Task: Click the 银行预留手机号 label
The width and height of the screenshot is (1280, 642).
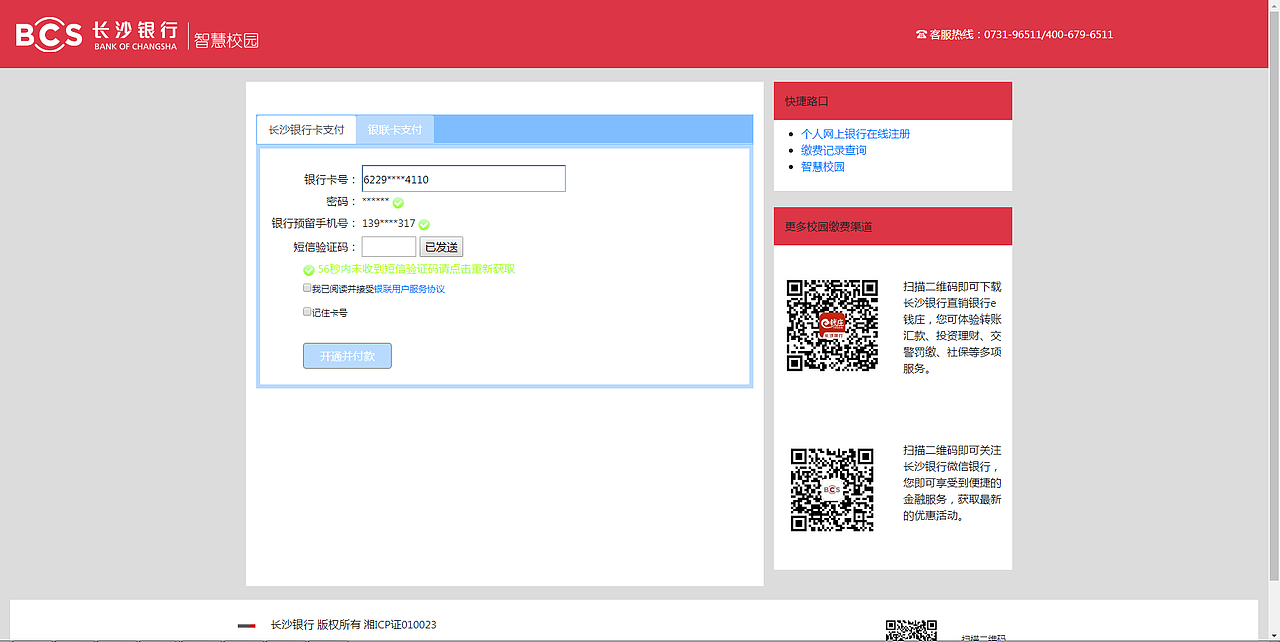Action: pyautogui.click(x=313, y=224)
